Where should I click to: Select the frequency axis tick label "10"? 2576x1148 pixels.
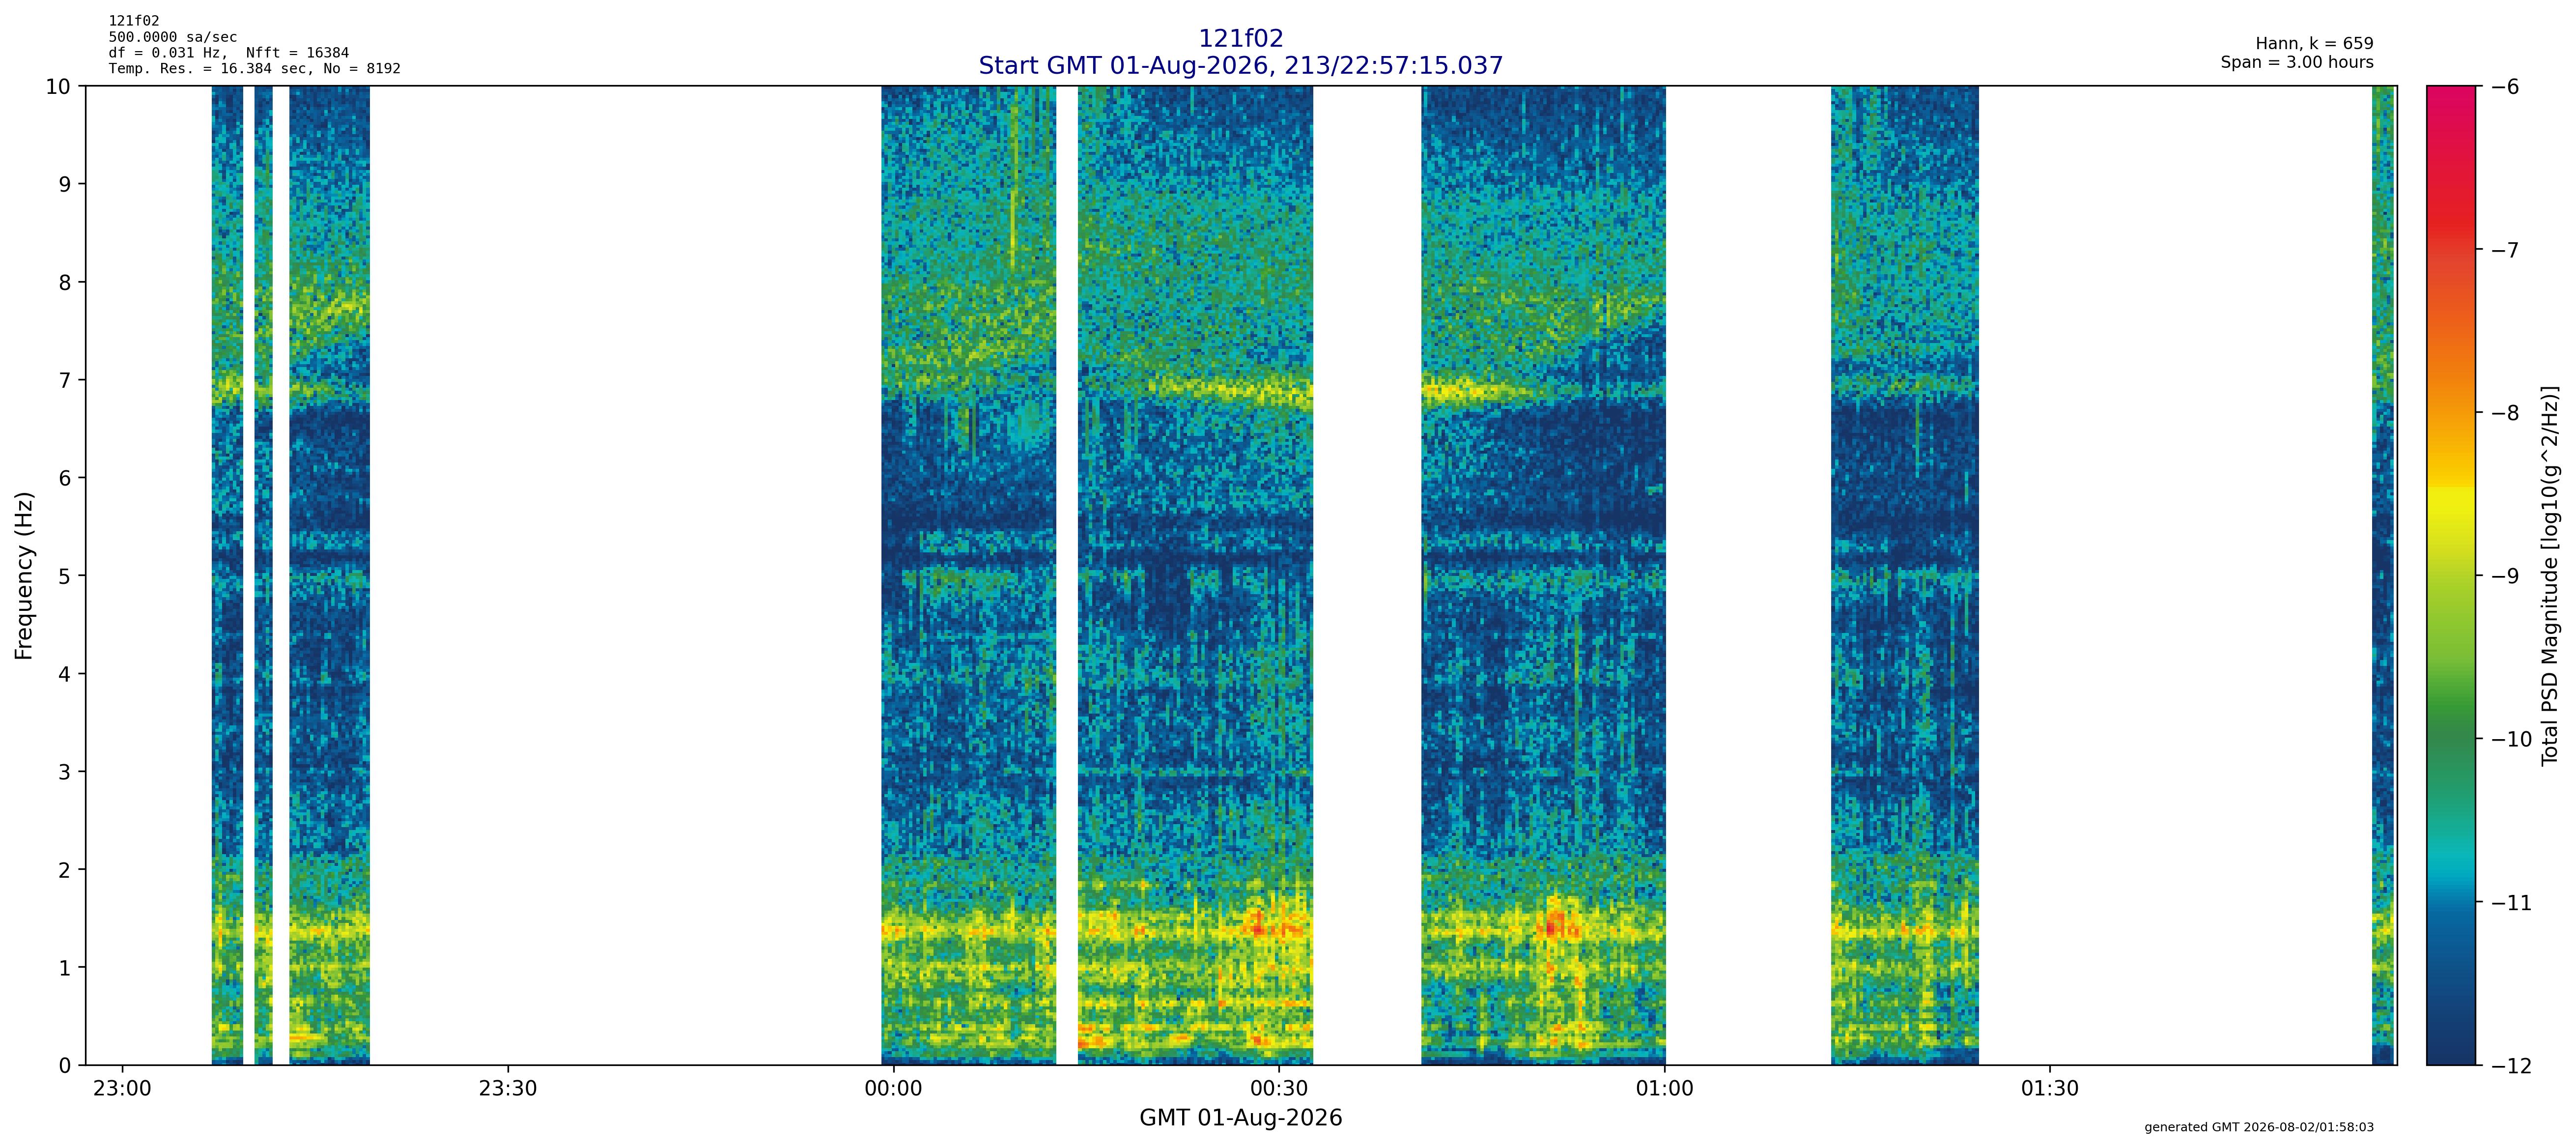point(59,87)
